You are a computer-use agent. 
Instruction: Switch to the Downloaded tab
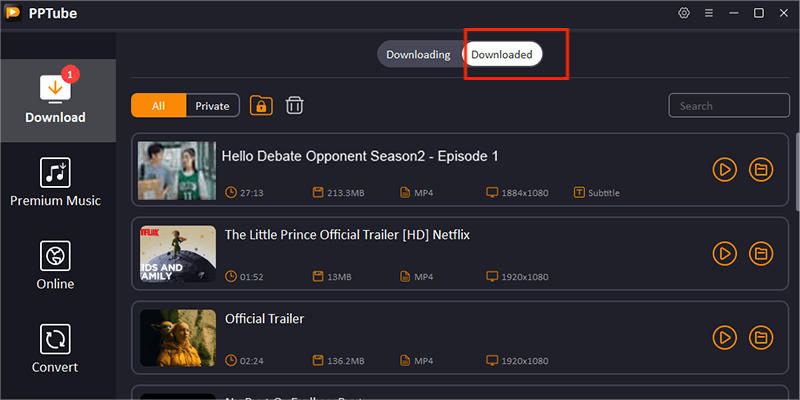tap(502, 54)
